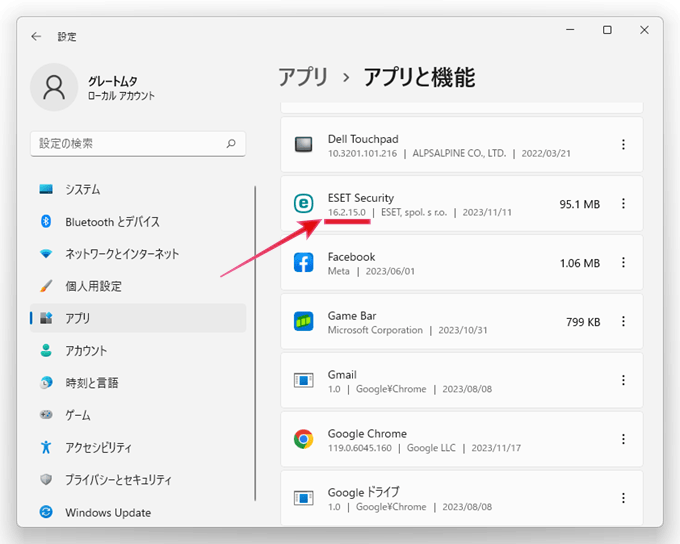Click the privacy shield icon
This screenshot has width=680, height=544.
[x=46, y=479]
